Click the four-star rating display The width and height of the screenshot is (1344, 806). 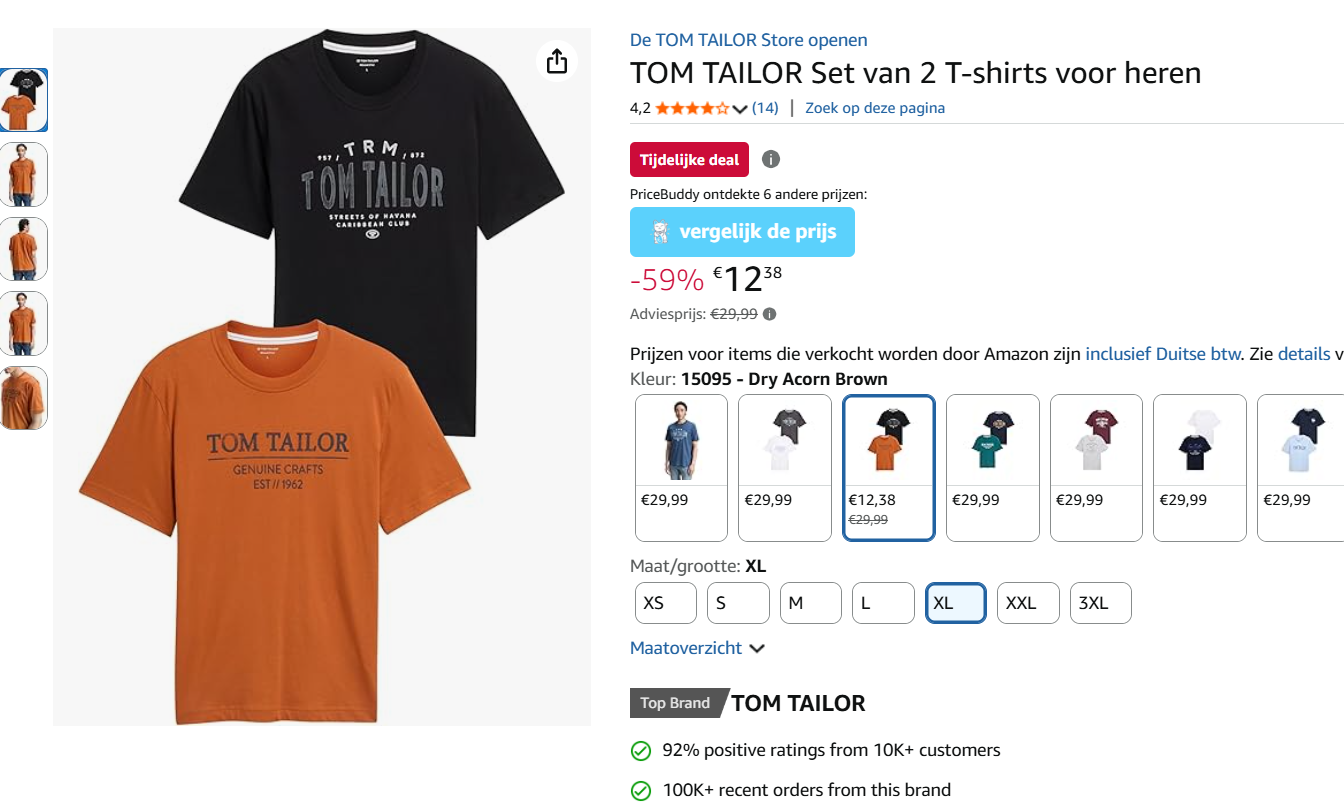point(689,107)
